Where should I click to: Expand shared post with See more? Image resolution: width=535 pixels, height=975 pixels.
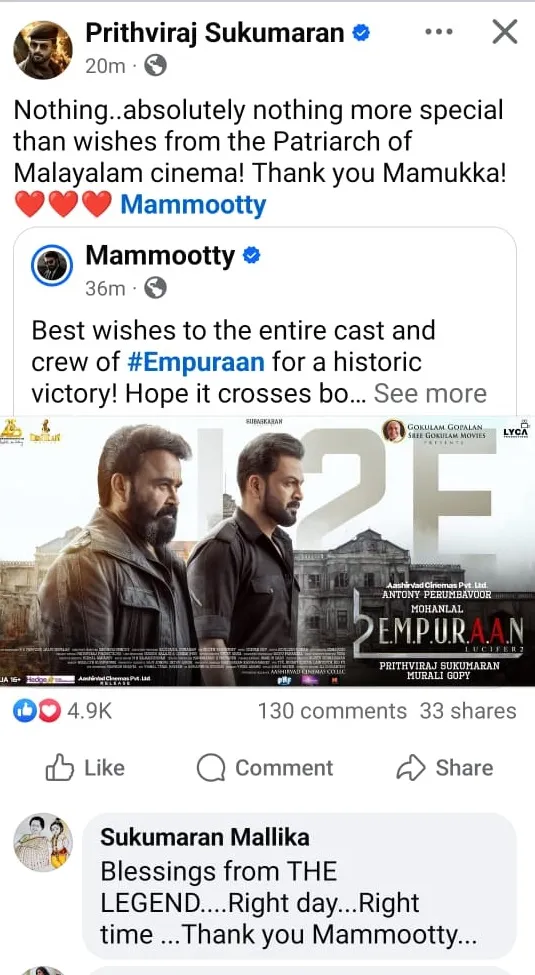(430, 393)
